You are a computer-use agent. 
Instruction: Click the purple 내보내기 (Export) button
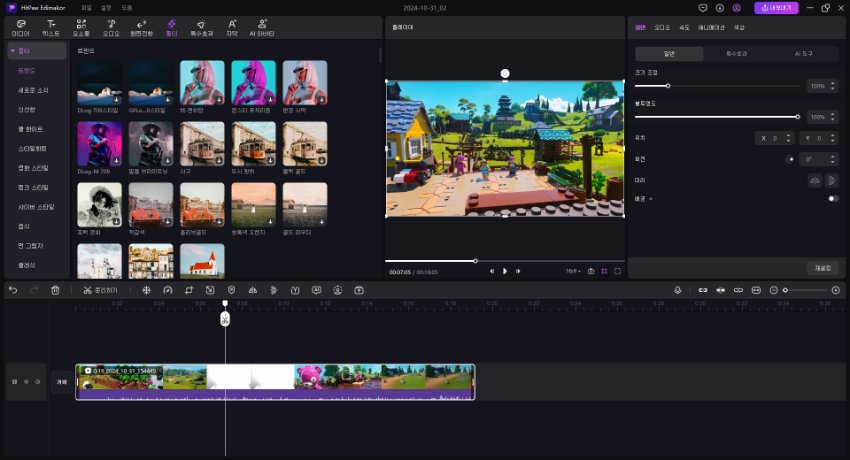[x=778, y=8]
